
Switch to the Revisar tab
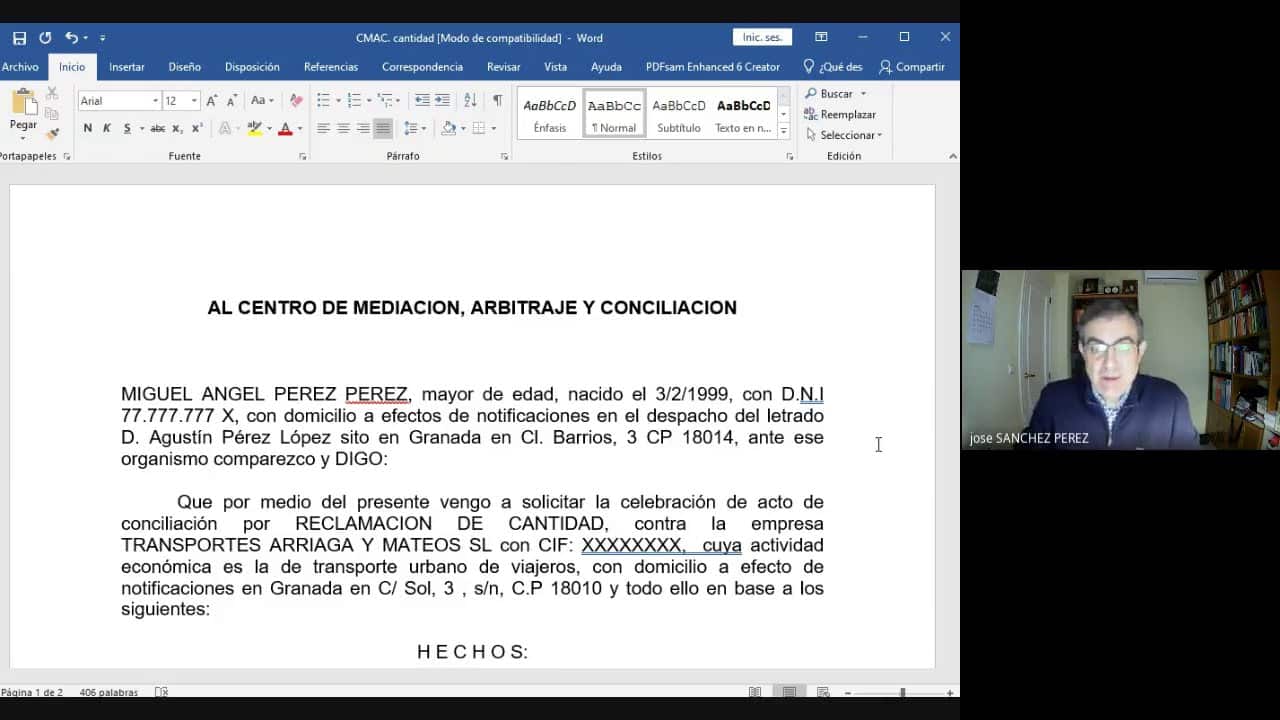point(503,67)
